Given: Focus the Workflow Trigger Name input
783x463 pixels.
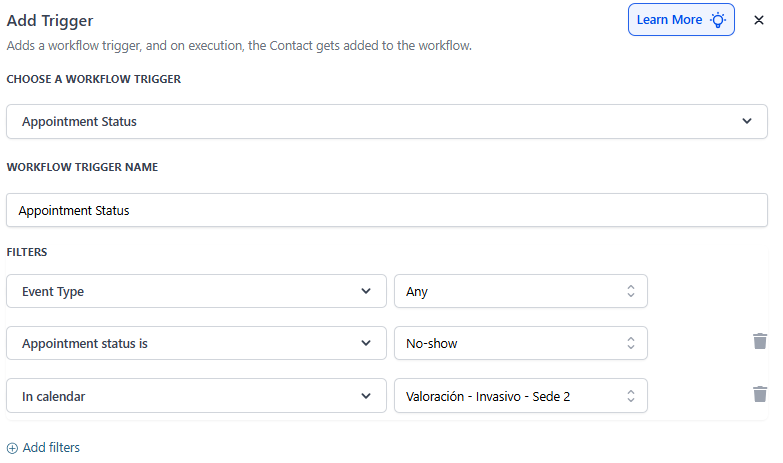Looking at the screenshot, I should pos(387,210).
